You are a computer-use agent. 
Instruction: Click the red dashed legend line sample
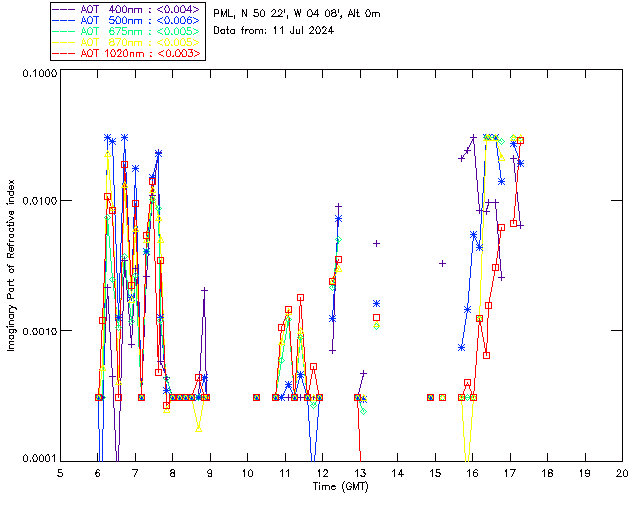point(64,53)
